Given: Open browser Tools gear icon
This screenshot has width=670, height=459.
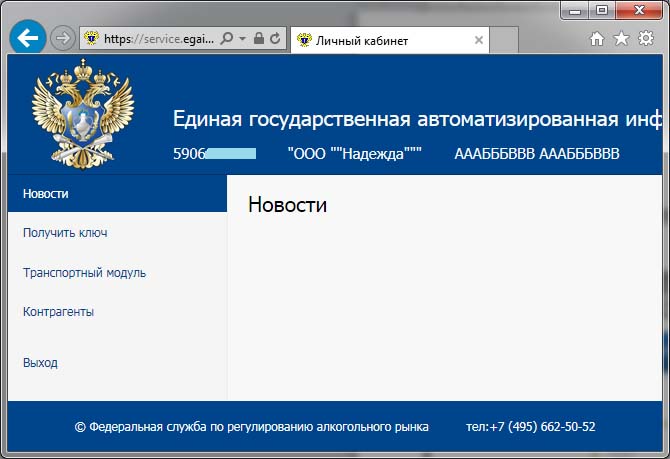Looking at the screenshot, I should pos(646,39).
